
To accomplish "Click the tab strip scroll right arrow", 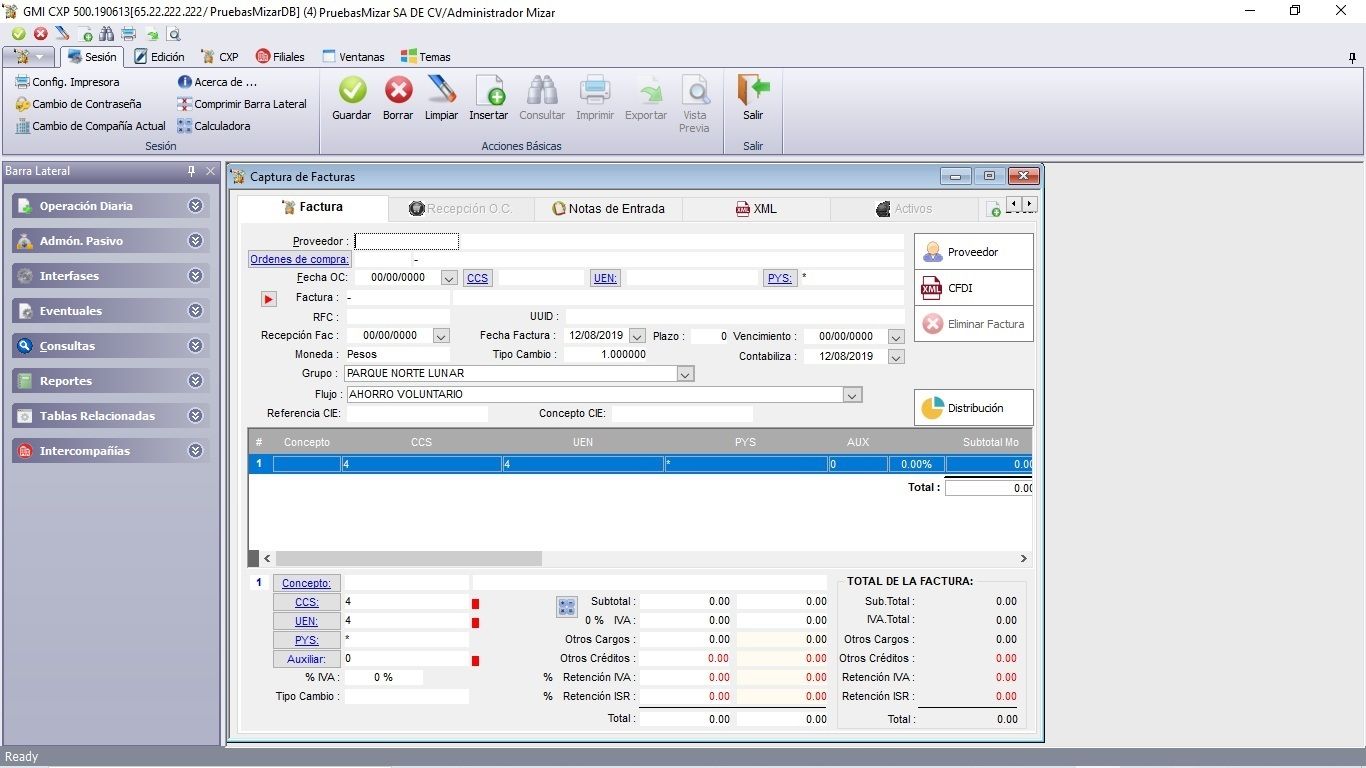I will pyautogui.click(x=1029, y=204).
